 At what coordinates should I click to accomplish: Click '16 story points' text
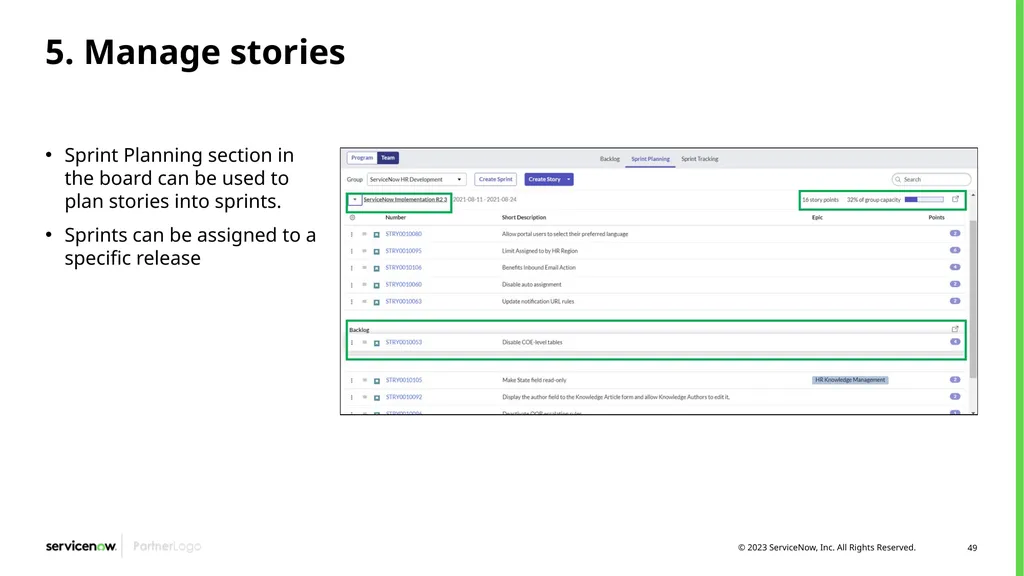[x=820, y=200]
